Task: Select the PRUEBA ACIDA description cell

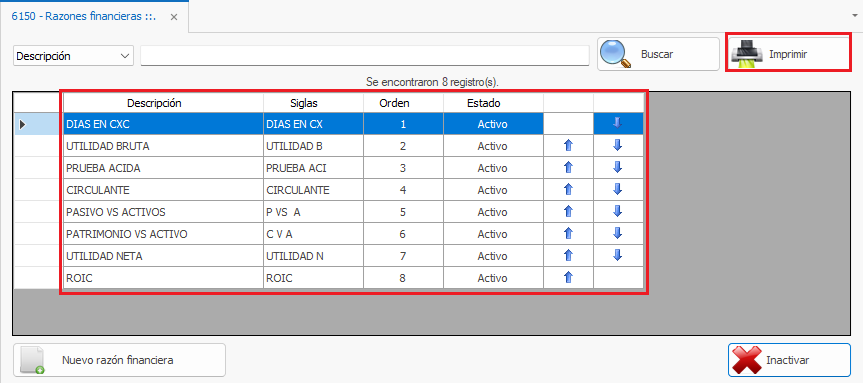Action: coord(163,168)
